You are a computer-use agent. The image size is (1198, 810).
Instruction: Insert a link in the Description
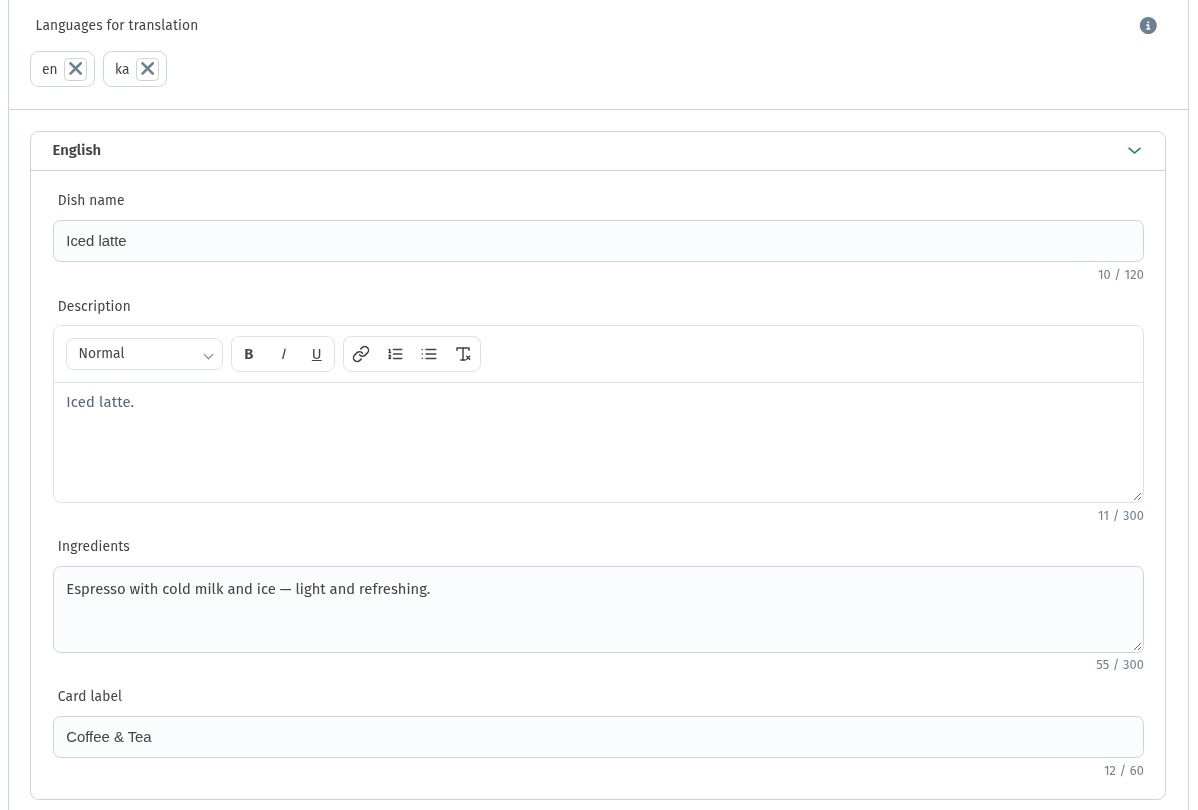361,354
